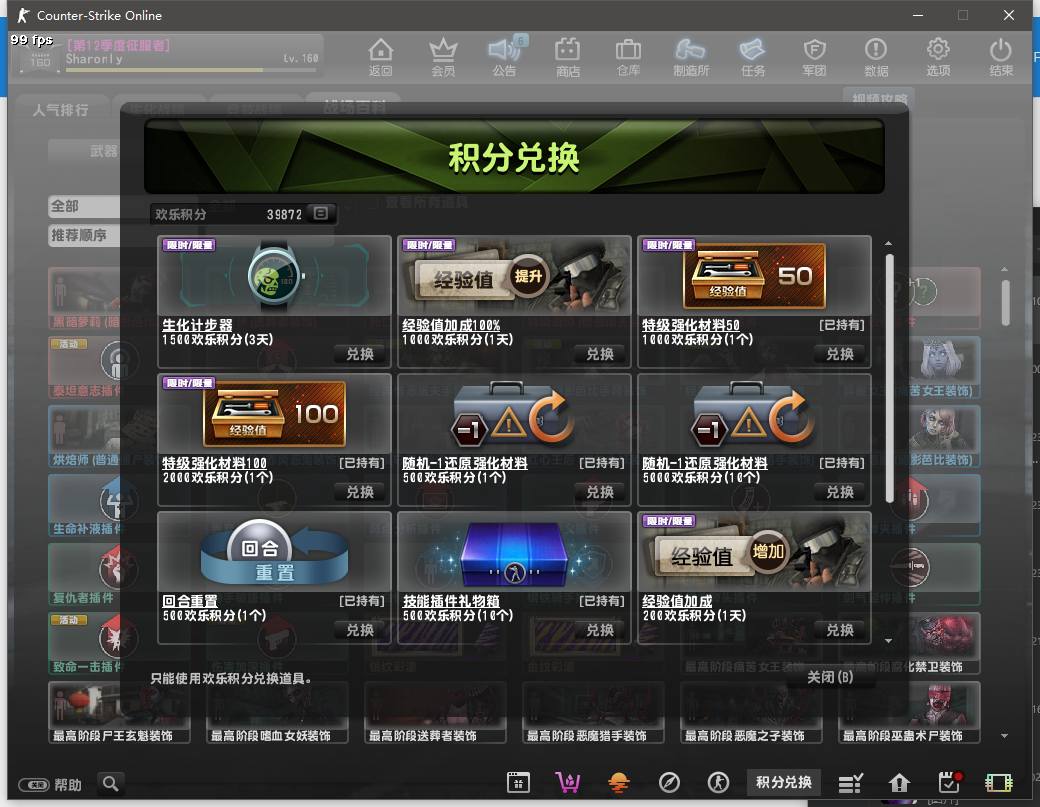Click the pink shopping cart icon

click(x=568, y=782)
